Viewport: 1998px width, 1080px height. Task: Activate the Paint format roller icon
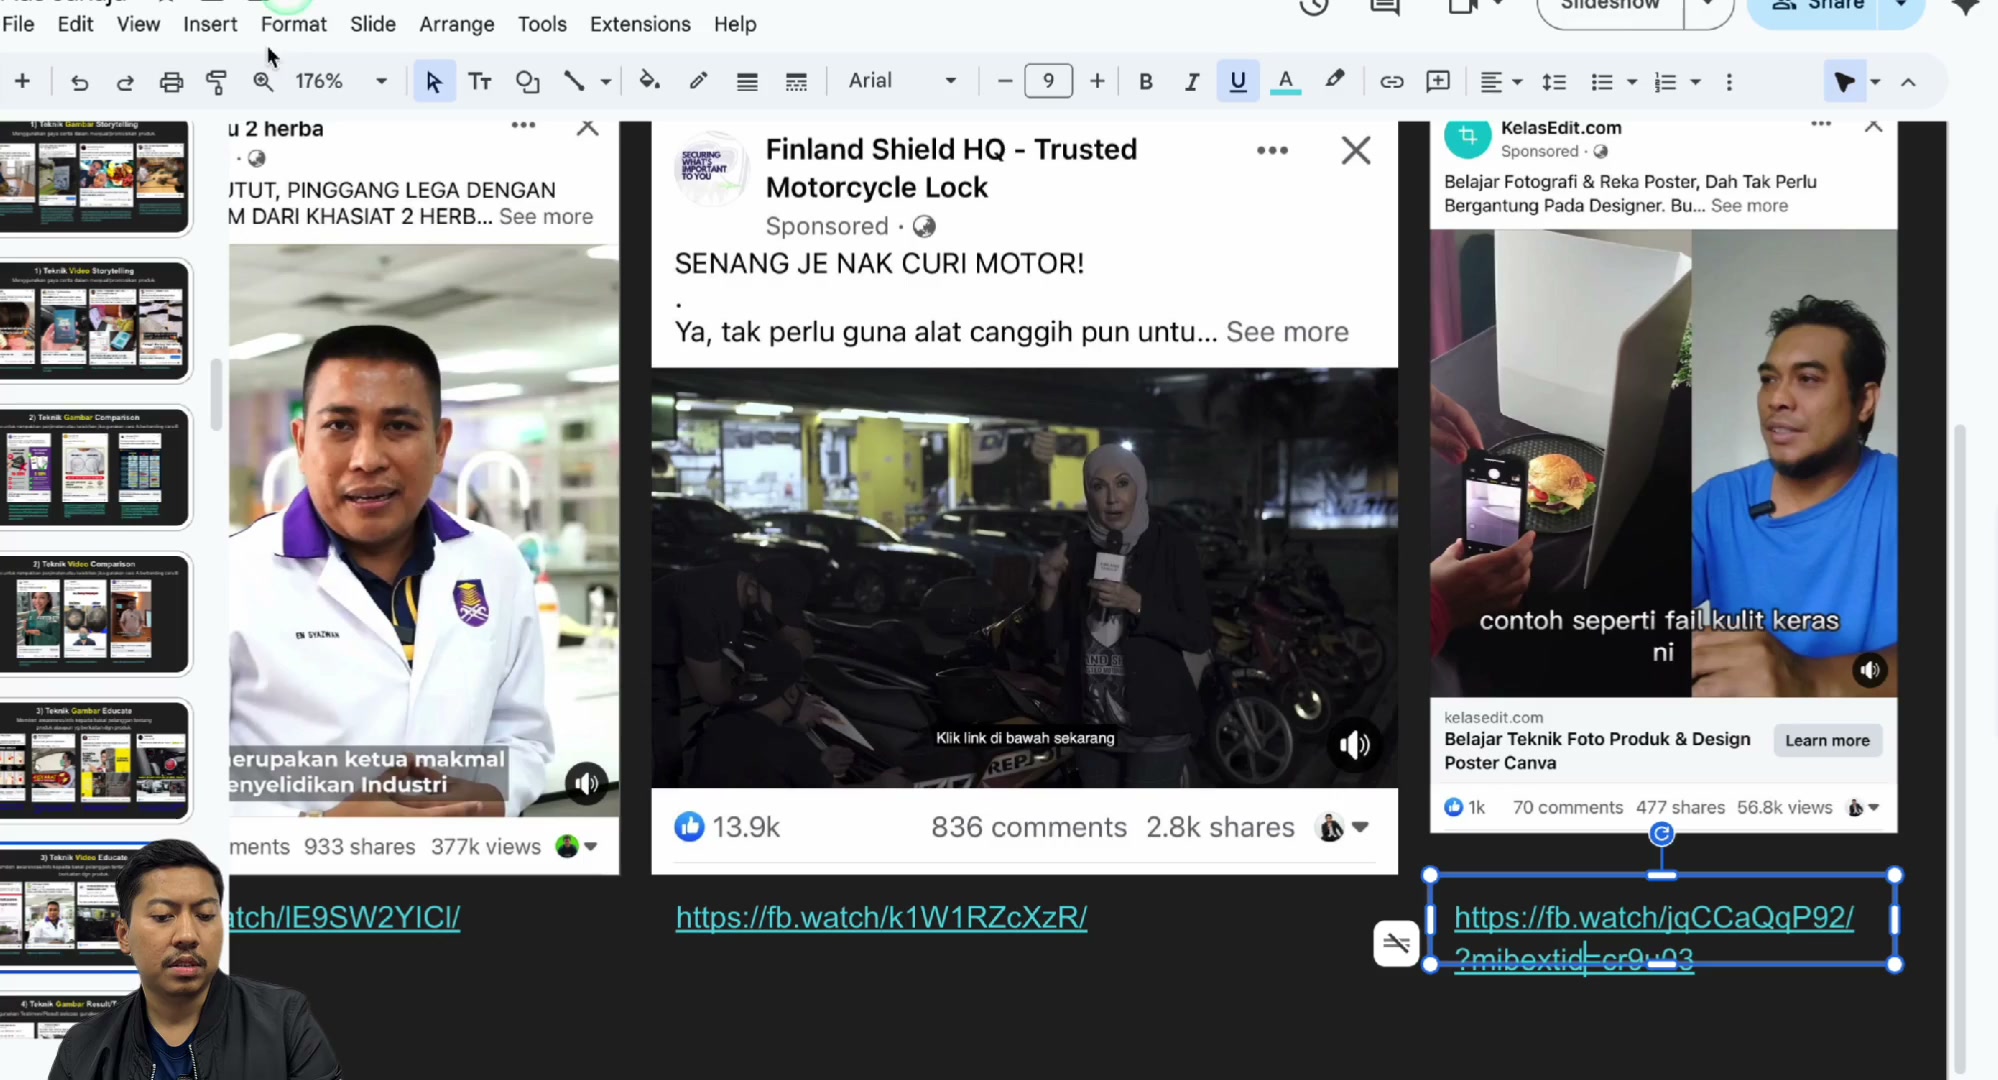coord(216,82)
